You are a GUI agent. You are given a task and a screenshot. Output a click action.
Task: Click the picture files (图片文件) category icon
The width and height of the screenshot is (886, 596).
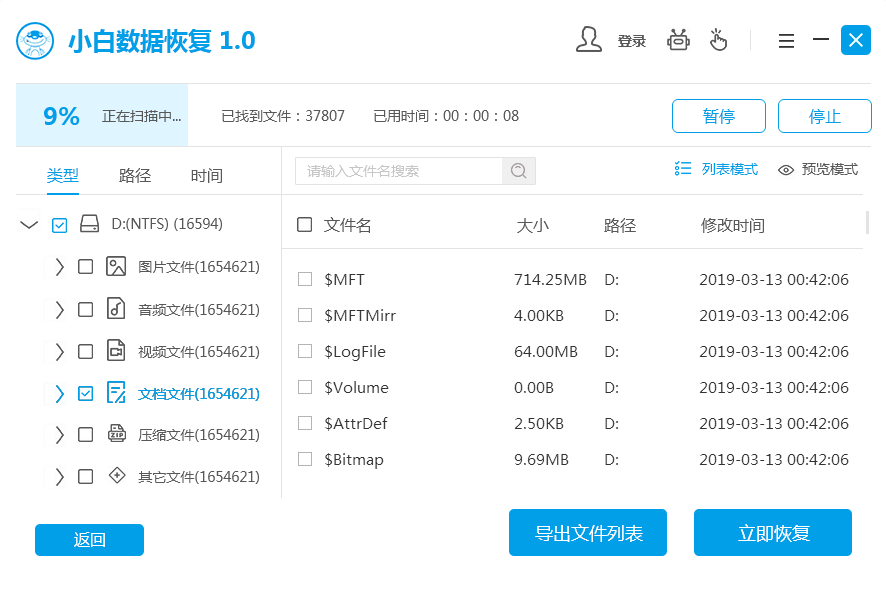116,267
